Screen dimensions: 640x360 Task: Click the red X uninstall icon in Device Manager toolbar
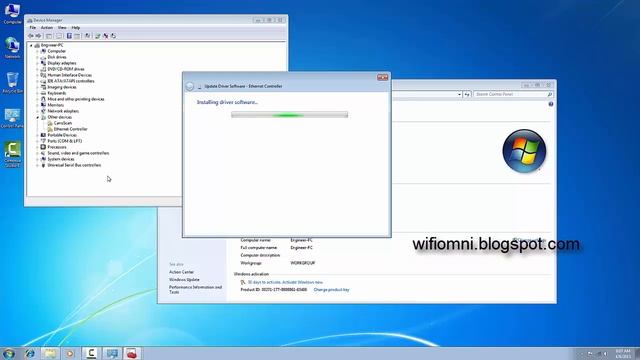(x=106, y=36)
